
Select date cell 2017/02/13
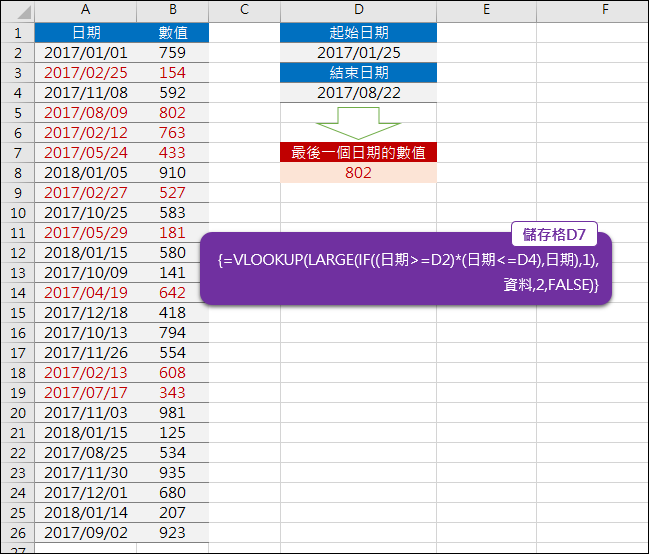coord(86,373)
